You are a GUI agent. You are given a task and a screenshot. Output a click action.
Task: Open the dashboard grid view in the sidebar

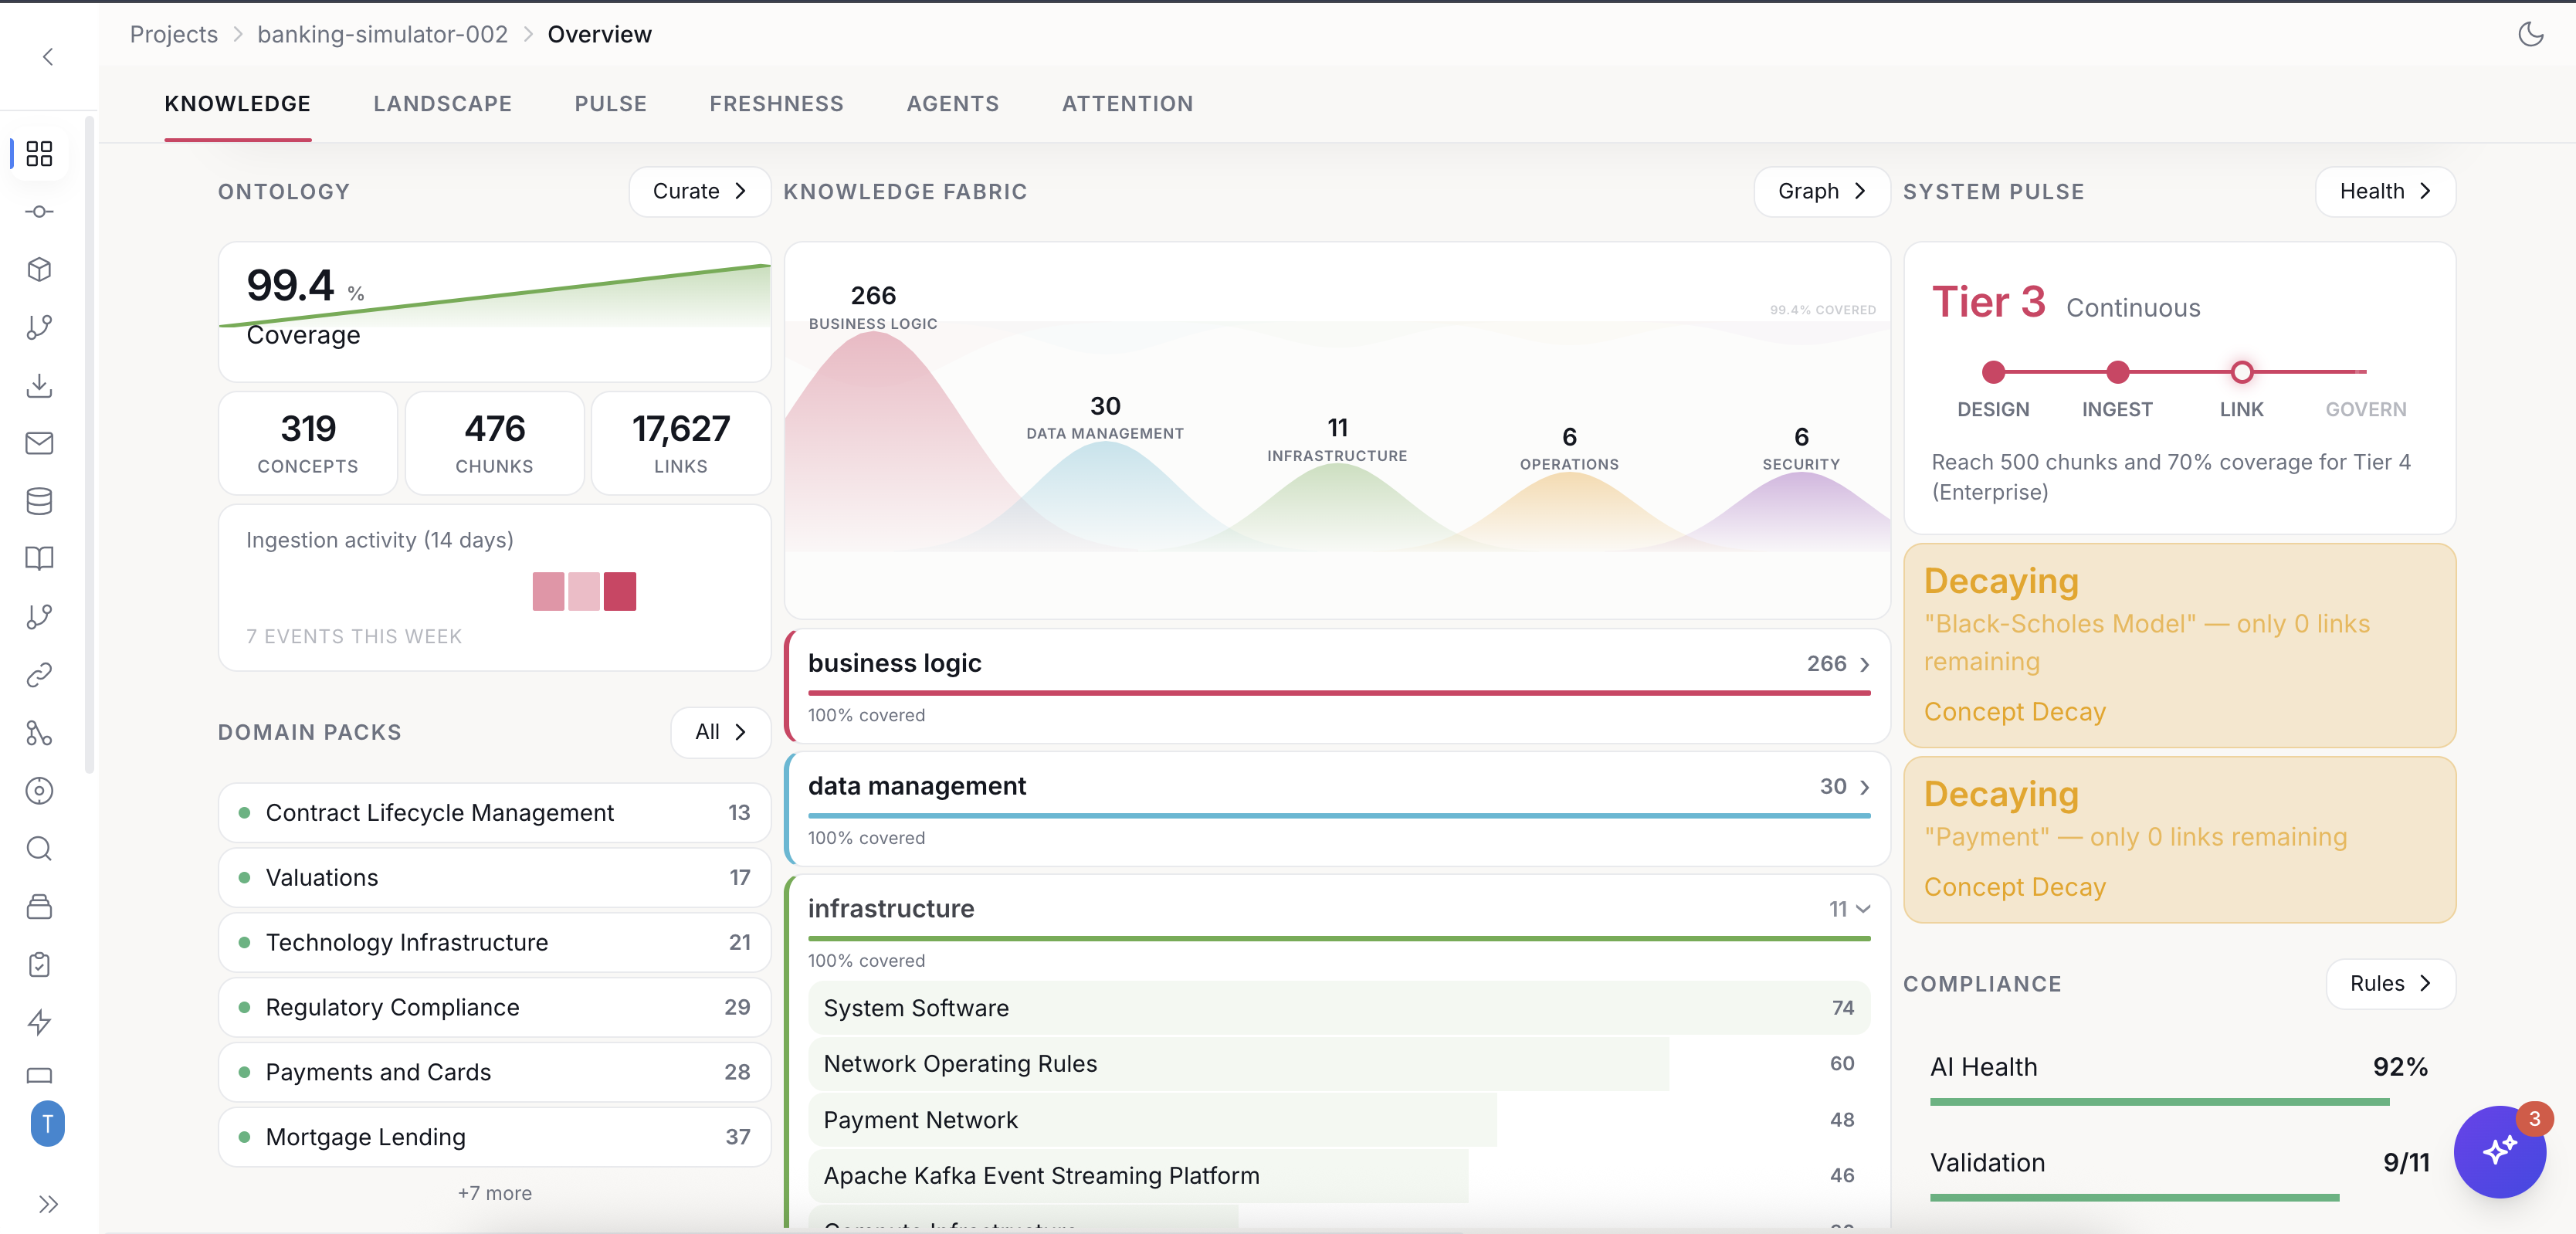(39, 153)
